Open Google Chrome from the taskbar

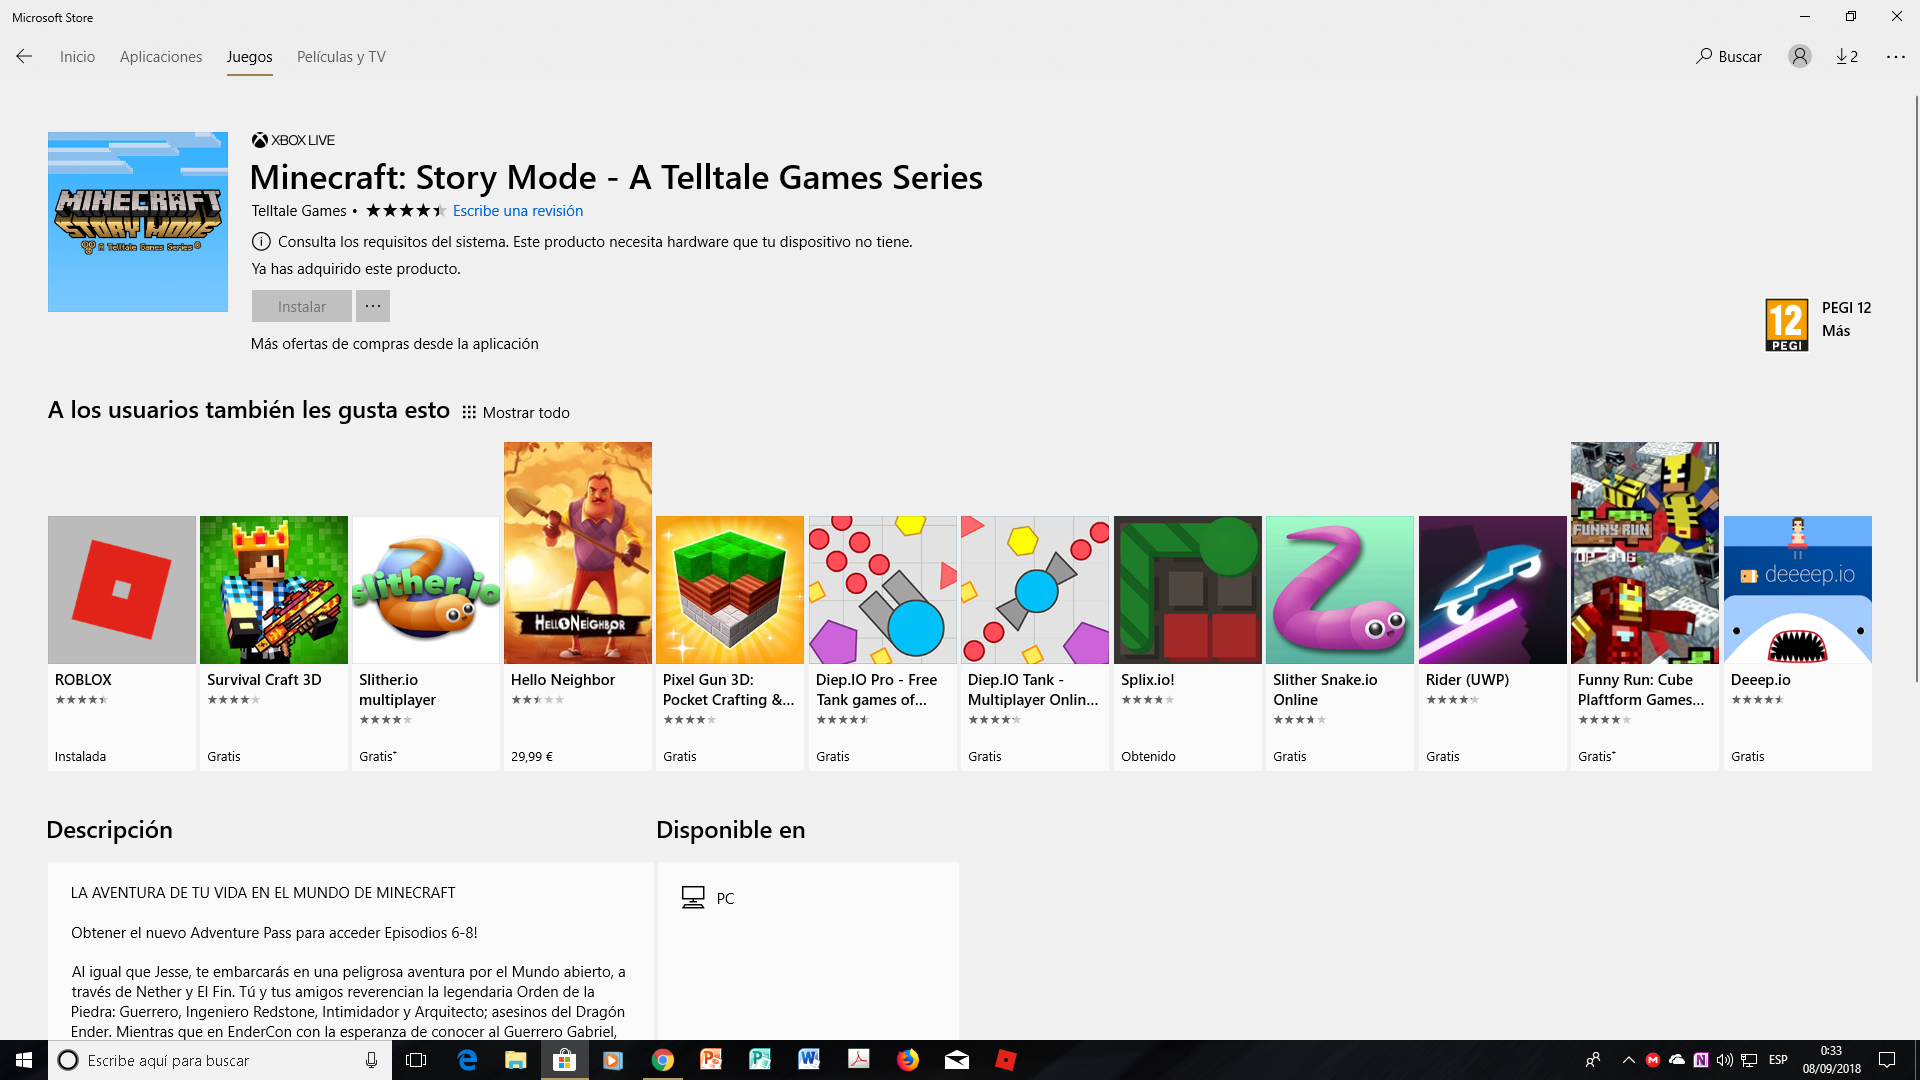pyautogui.click(x=663, y=1060)
